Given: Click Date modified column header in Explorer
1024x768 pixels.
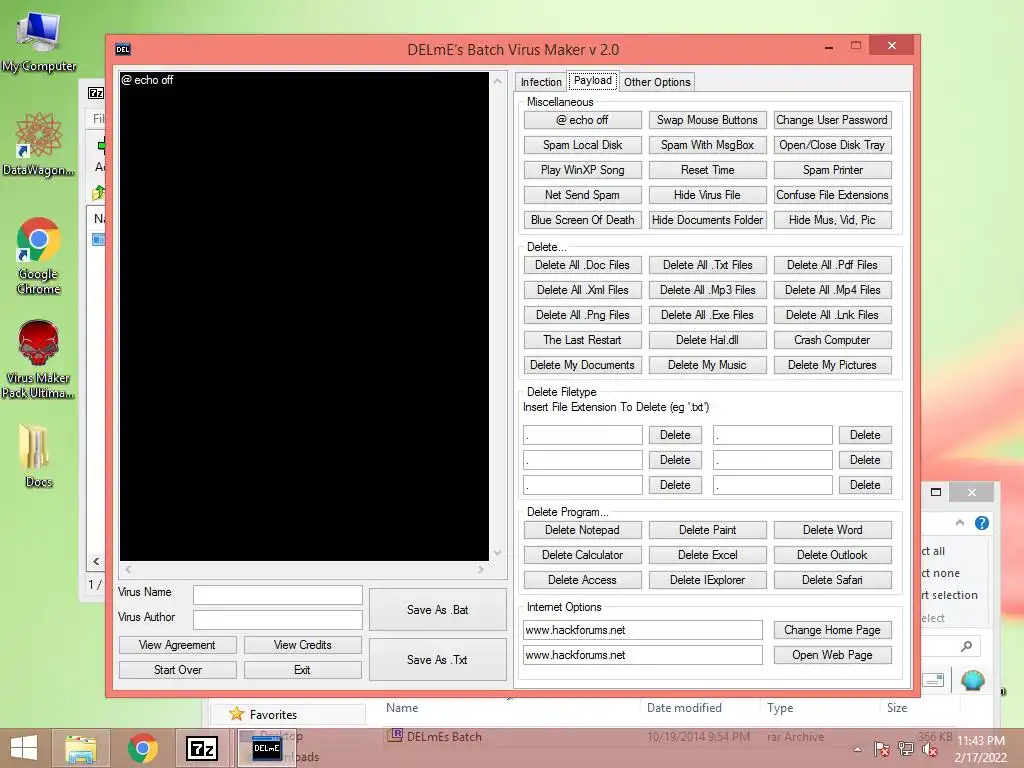Looking at the screenshot, I should point(684,707).
